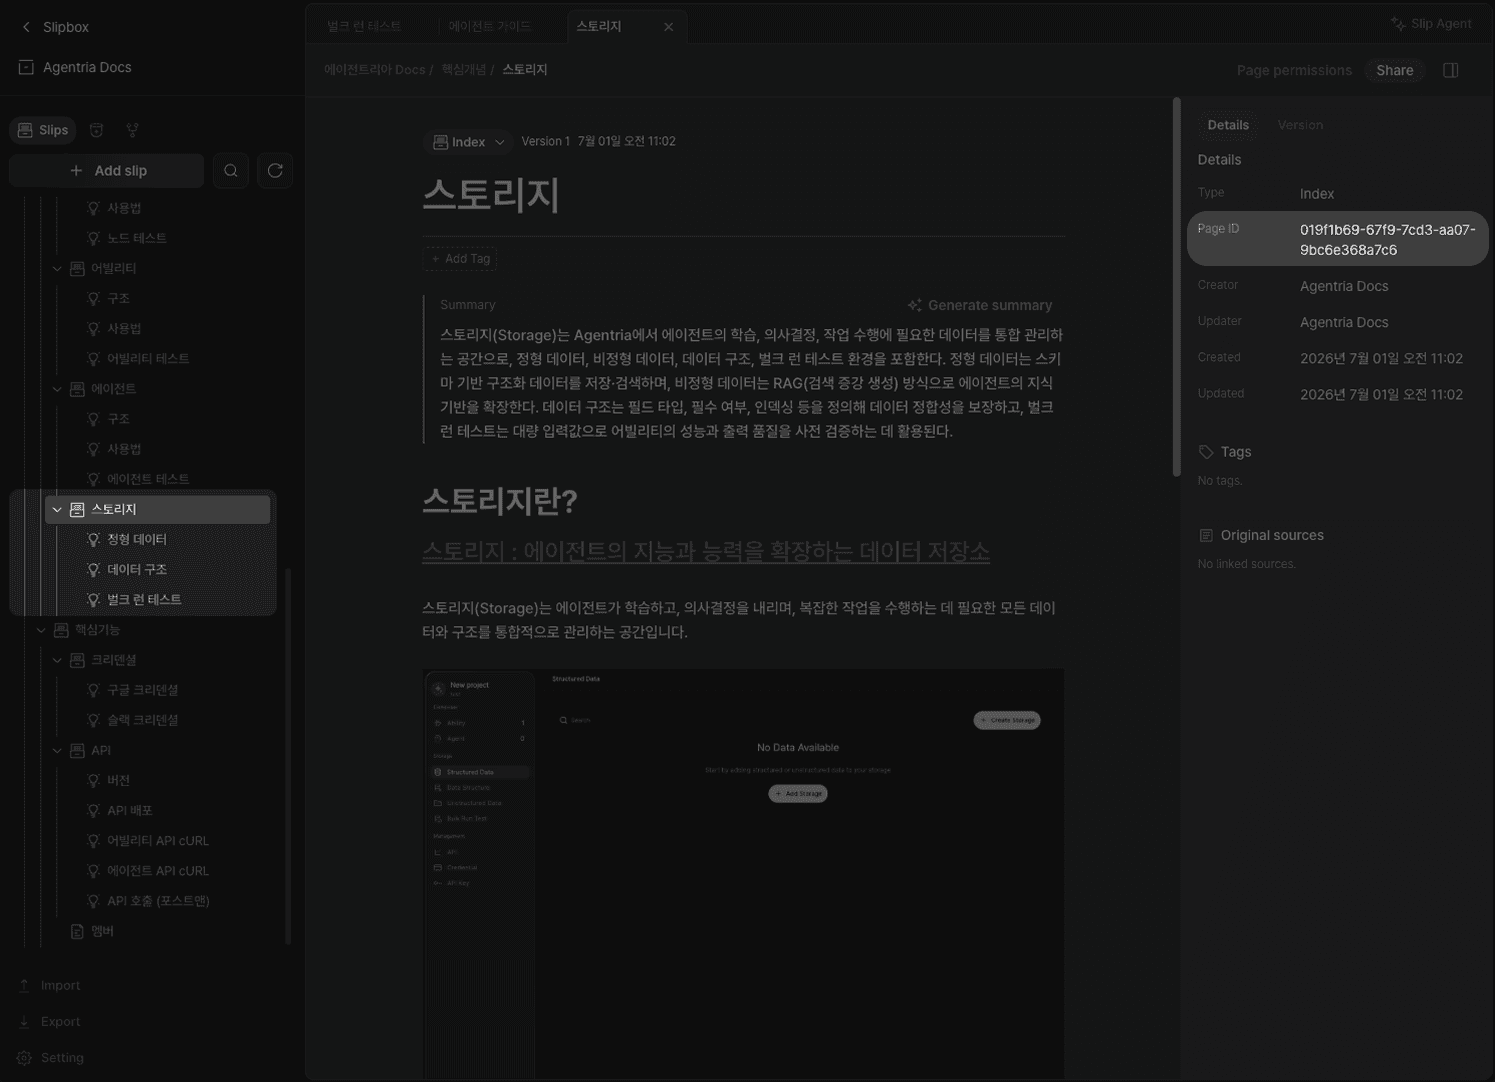
Task: Click the Export download icon
Action: 24,1021
